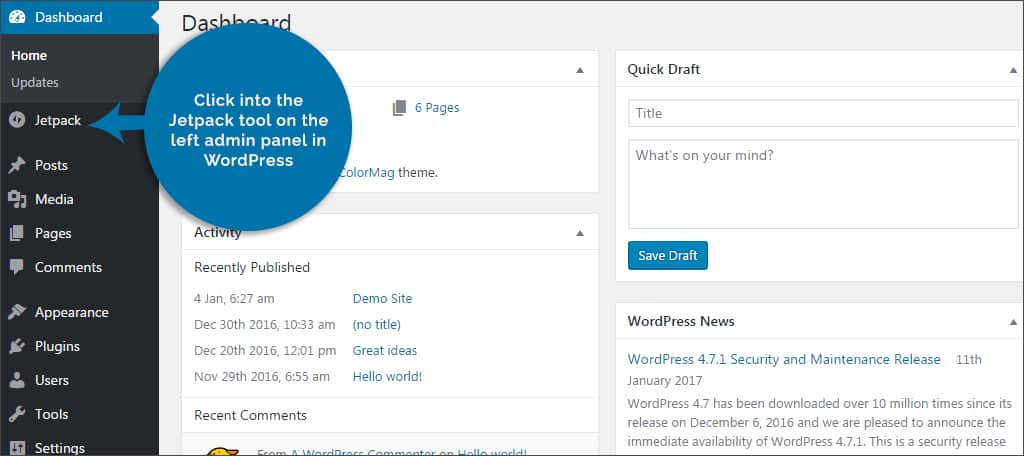Screen dimensions: 1024x456
Task: Click the Dashboard gauge icon
Action: click(x=17, y=17)
